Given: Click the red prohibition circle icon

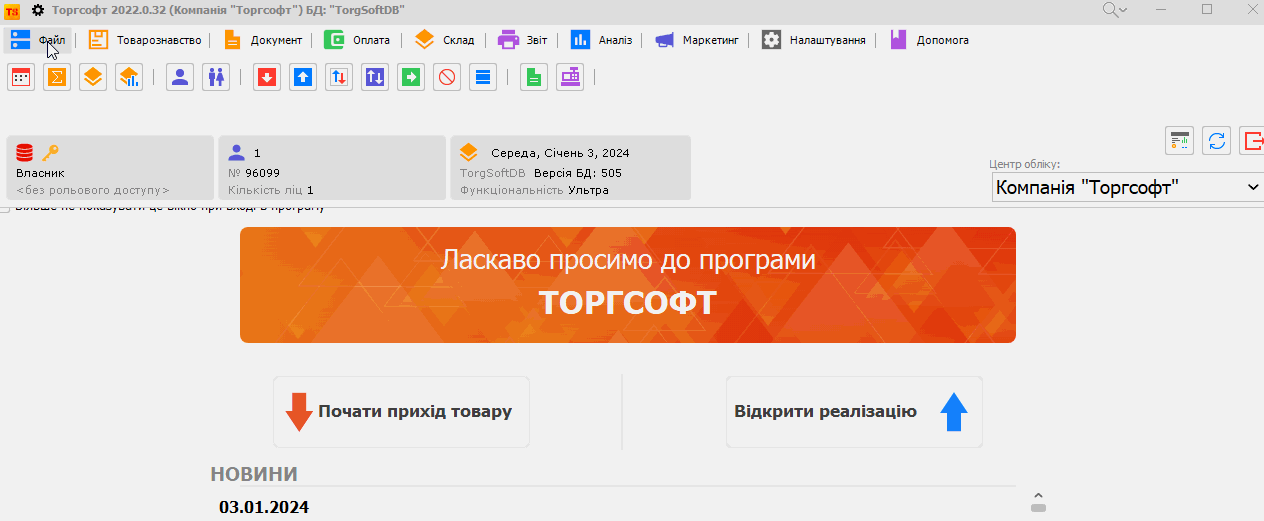Looking at the screenshot, I should tap(447, 77).
